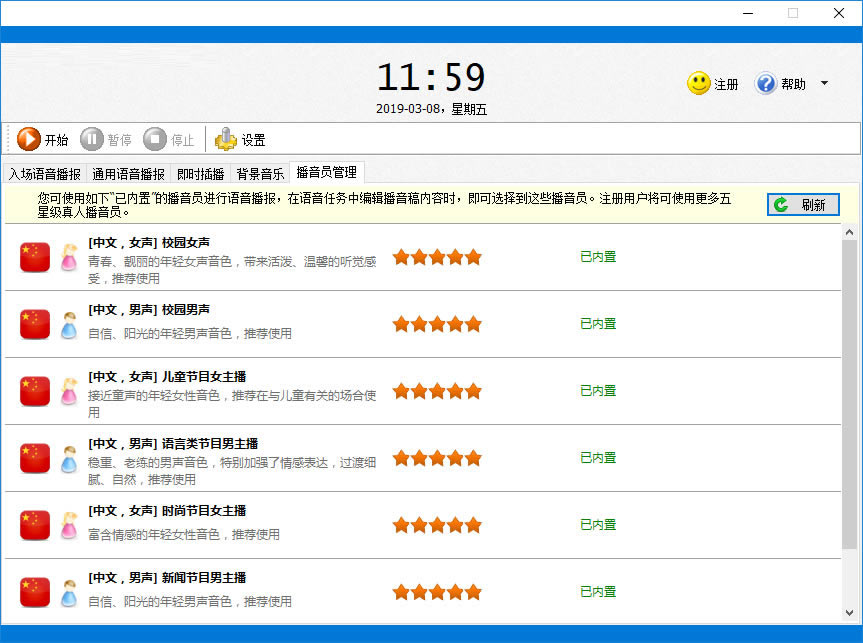Screen dimensions: 863x643
Task: Open the 即时插播 tab
Action: coord(200,174)
